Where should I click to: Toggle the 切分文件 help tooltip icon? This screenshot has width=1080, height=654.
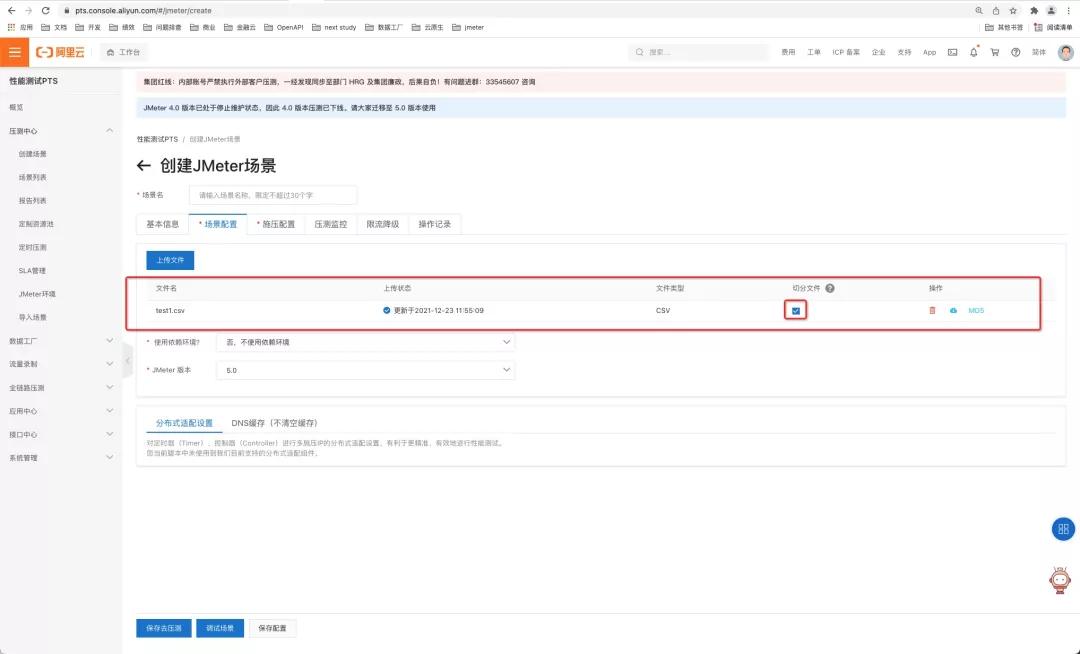pyautogui.click(x=829, y=288)
